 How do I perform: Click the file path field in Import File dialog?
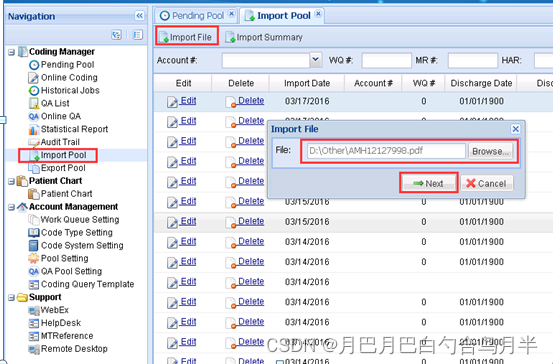pos(386,151)
